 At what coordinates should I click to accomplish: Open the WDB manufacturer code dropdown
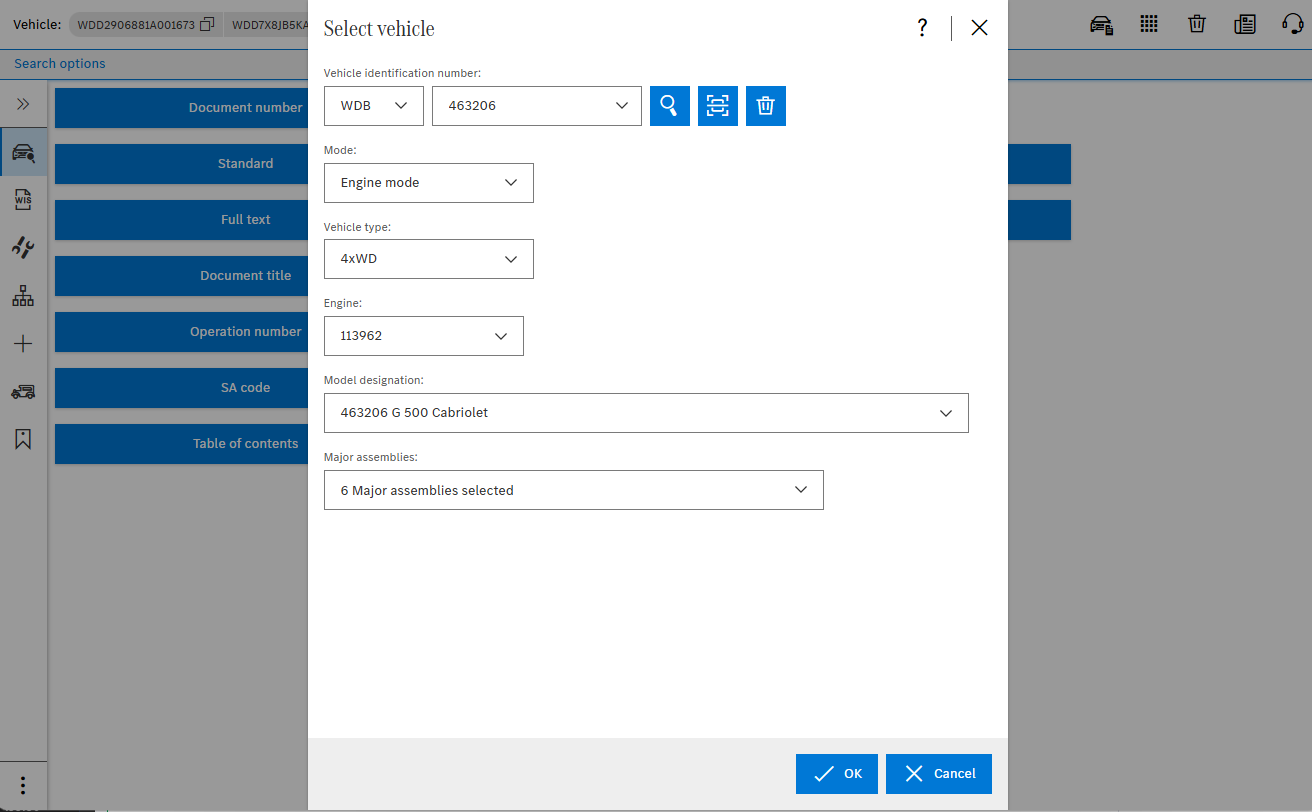click(x=374, y=106)
